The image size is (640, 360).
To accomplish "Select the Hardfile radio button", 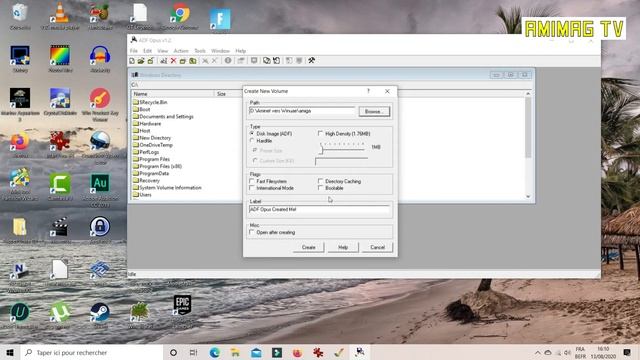I will 252,140.
